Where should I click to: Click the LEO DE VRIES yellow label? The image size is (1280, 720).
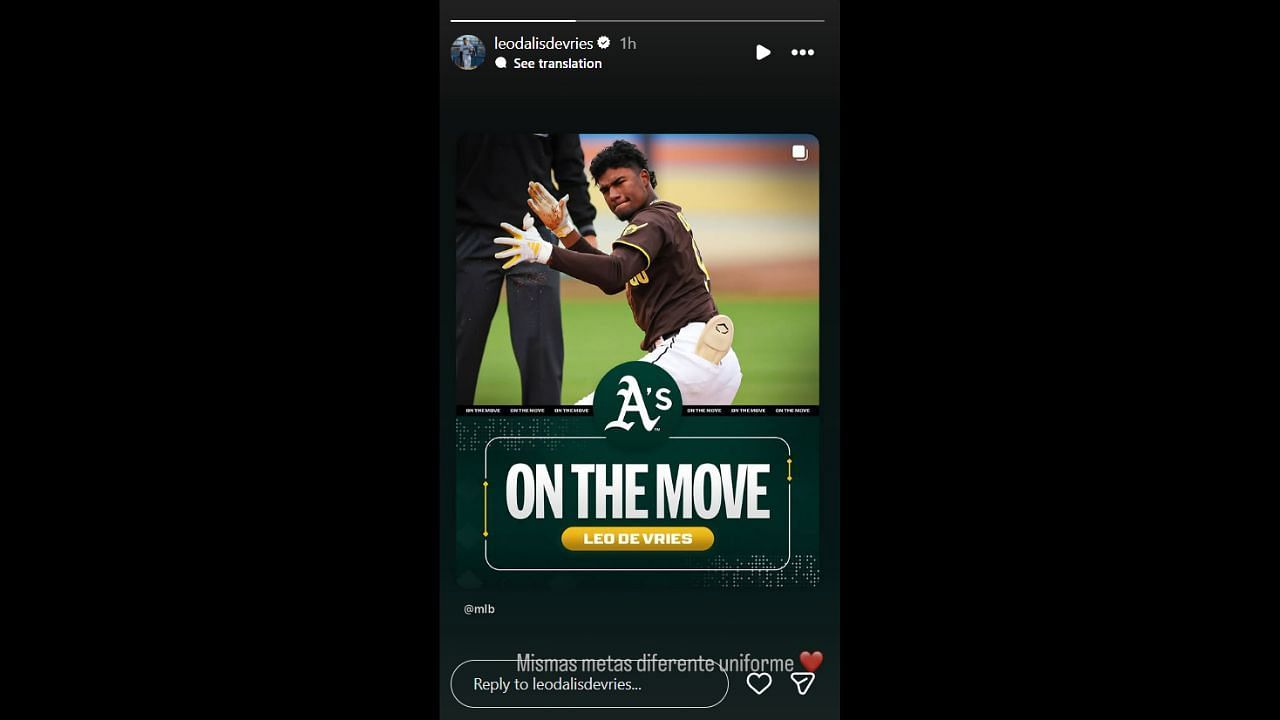coord(638,539)
